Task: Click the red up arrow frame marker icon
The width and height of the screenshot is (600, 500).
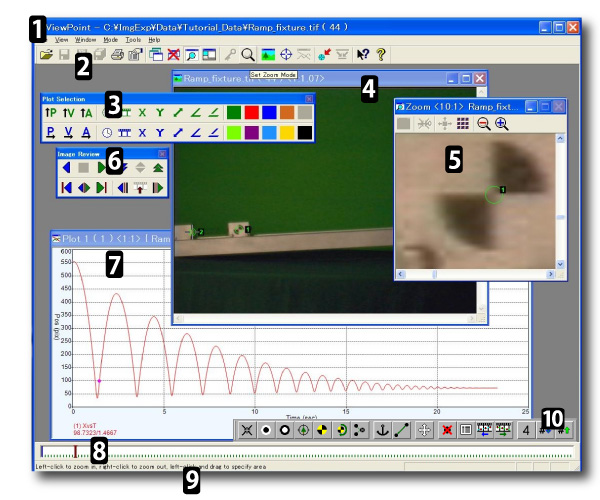Action: pyautogui.click(x=140, y=187)
